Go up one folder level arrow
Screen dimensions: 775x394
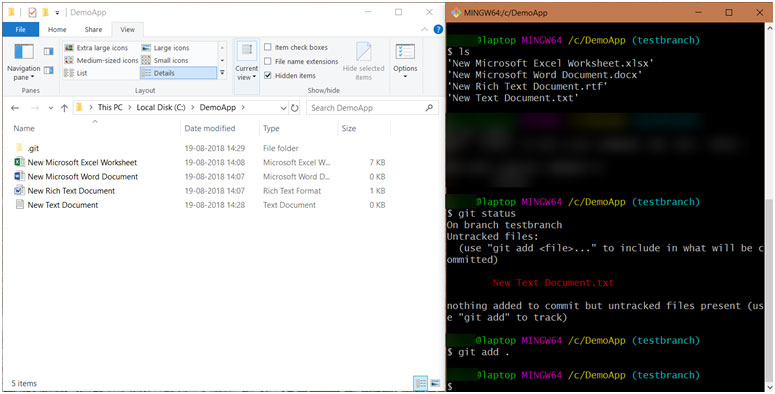click(64, 108)
